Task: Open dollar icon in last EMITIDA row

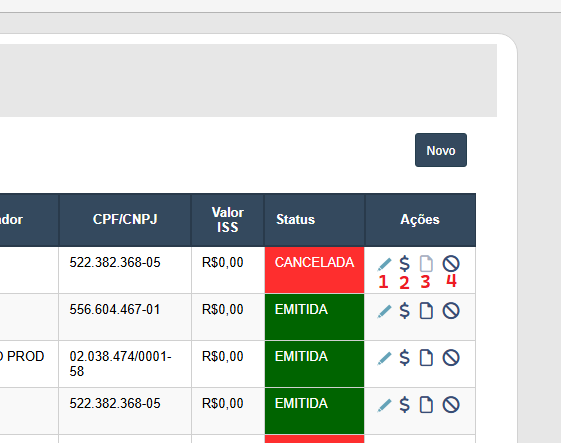Action: tap(405, 405)
